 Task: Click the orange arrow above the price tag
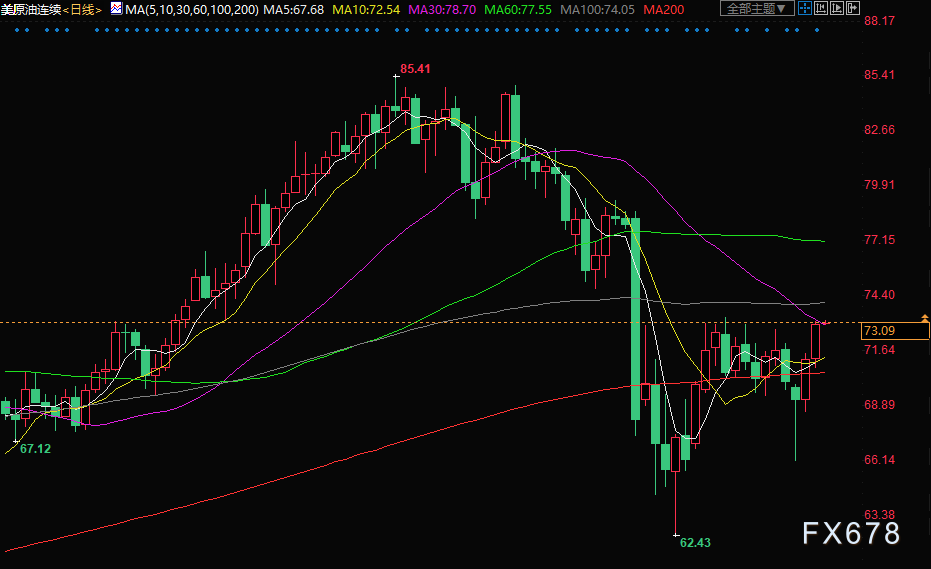click(x=924, y=318)
